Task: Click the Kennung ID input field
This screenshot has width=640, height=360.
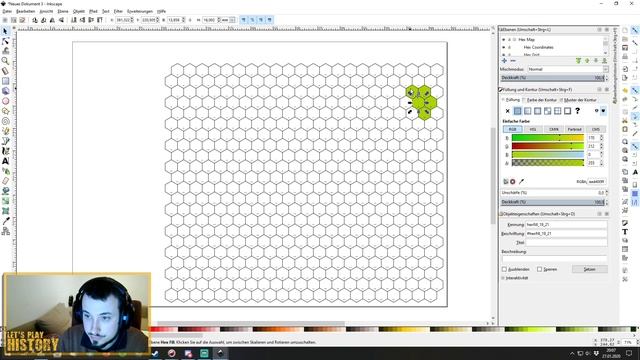Action: (x=566, y=225)
